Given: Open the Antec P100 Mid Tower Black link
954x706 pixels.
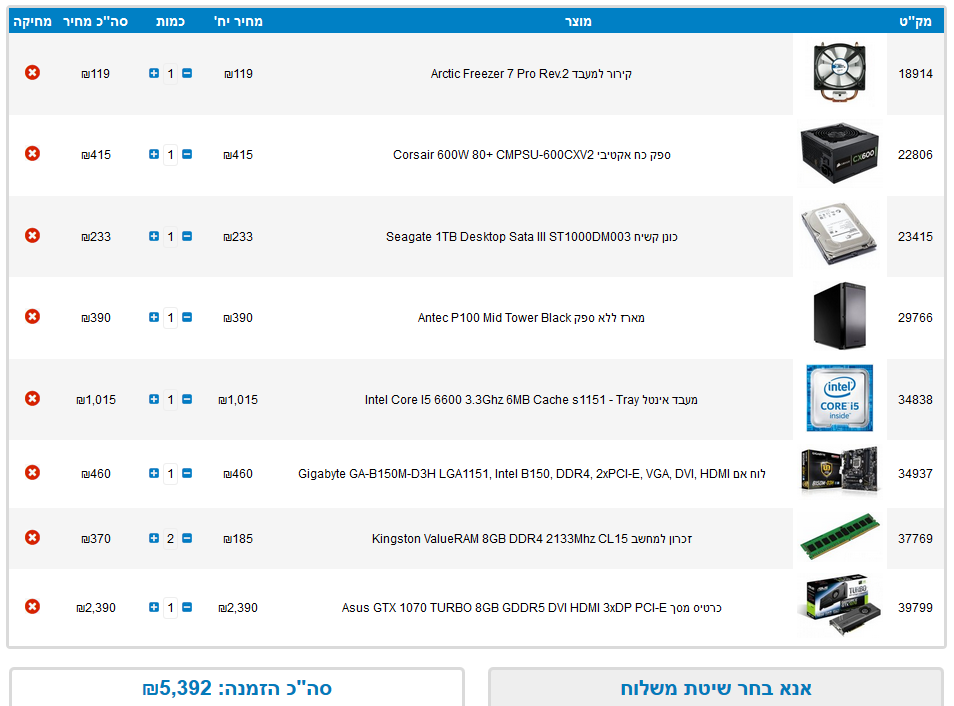Looking at the screenshot, I should [531, 318].
